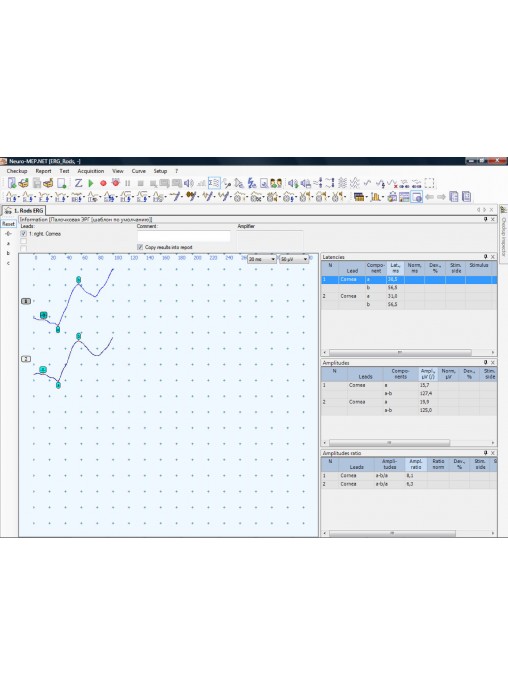Open the Acquisition menu
This screenshot has width=508, height=696.
(x=91, y=171)
